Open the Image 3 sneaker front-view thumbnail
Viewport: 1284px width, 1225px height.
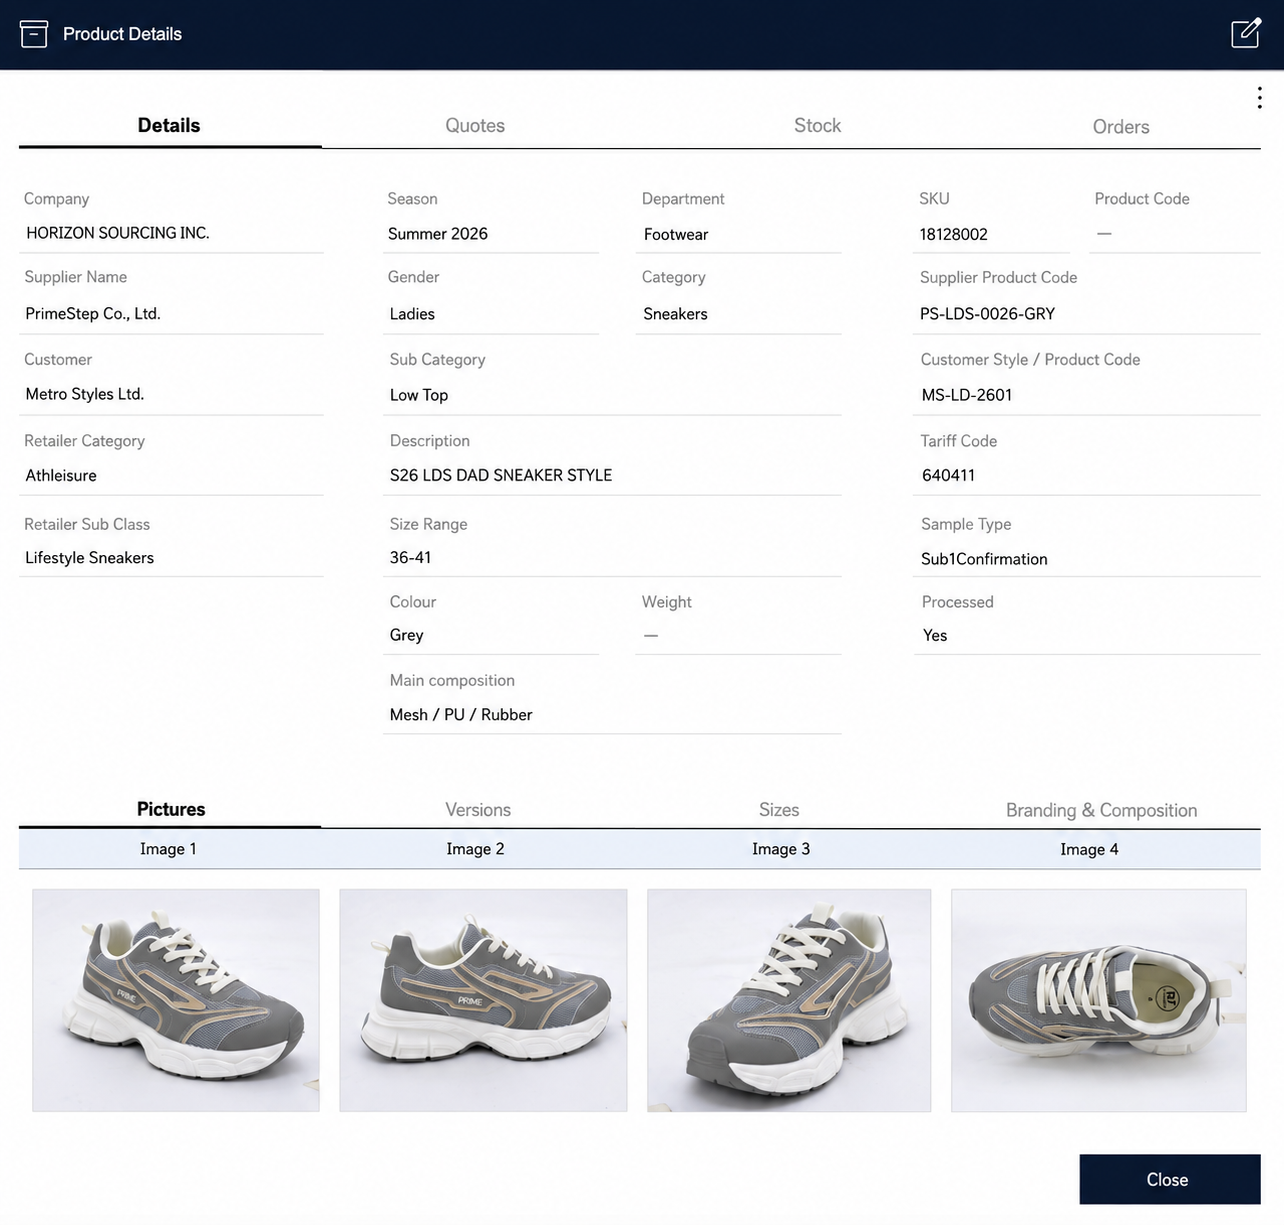click(789, 1000)
